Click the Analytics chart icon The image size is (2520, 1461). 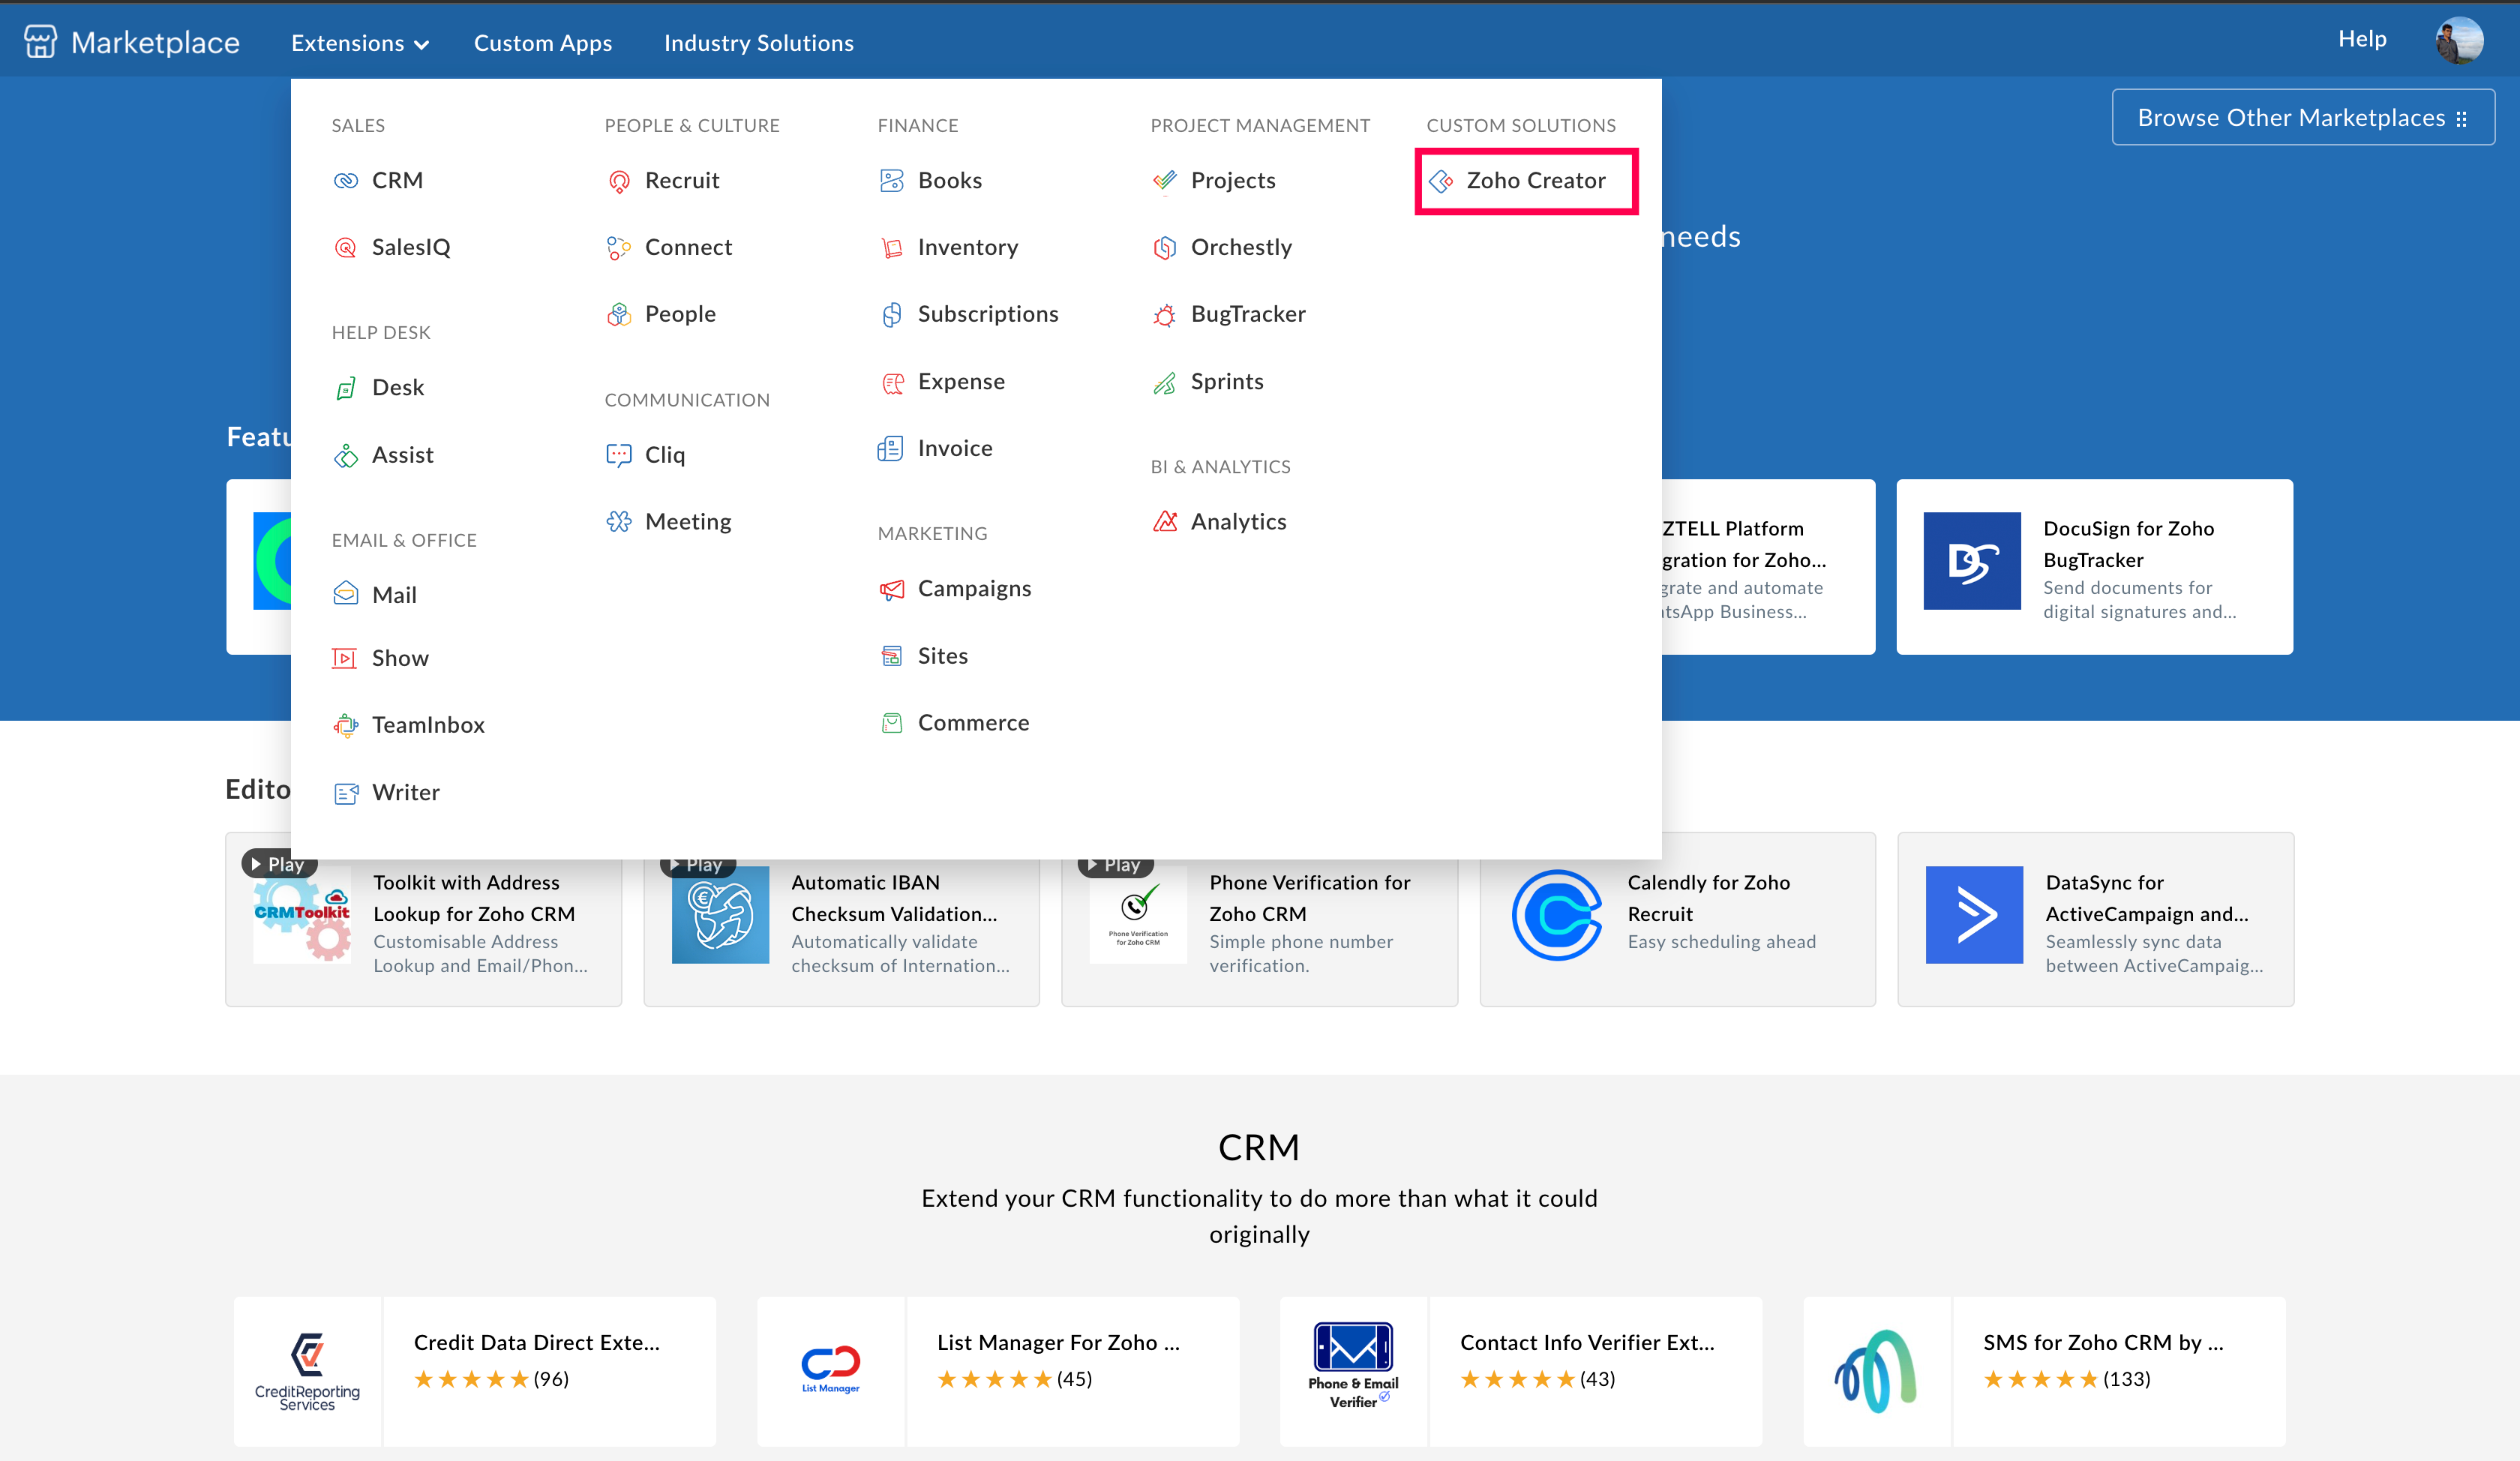point(1164,522)
